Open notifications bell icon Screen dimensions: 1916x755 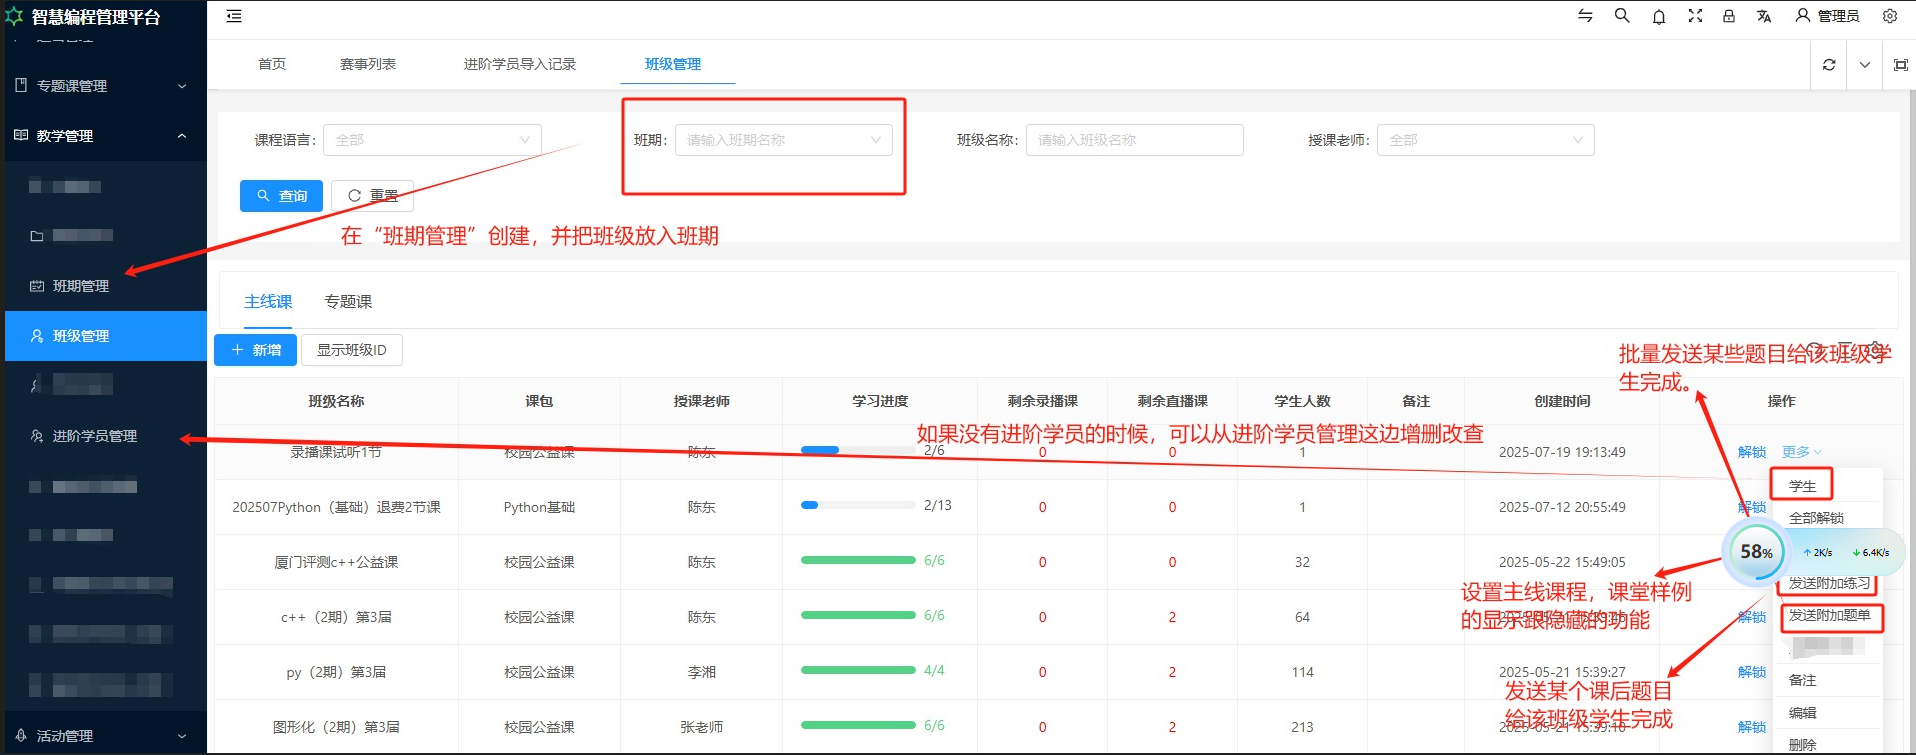(1659, 16)
